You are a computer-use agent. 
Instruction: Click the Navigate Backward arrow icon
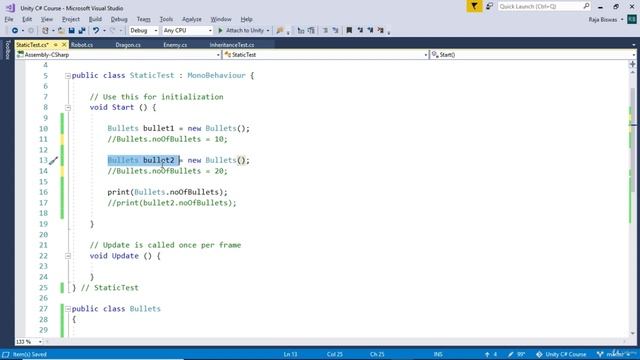click(x=15, y=31)
